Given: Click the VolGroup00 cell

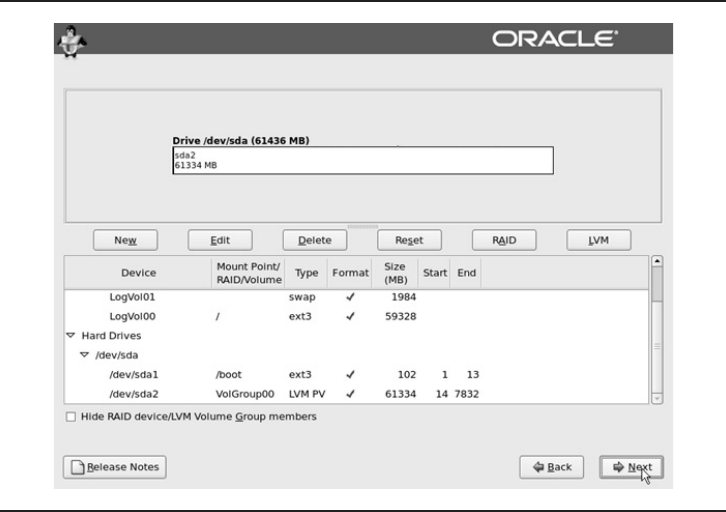Looking at the screenshot, I should click(245, 394).
